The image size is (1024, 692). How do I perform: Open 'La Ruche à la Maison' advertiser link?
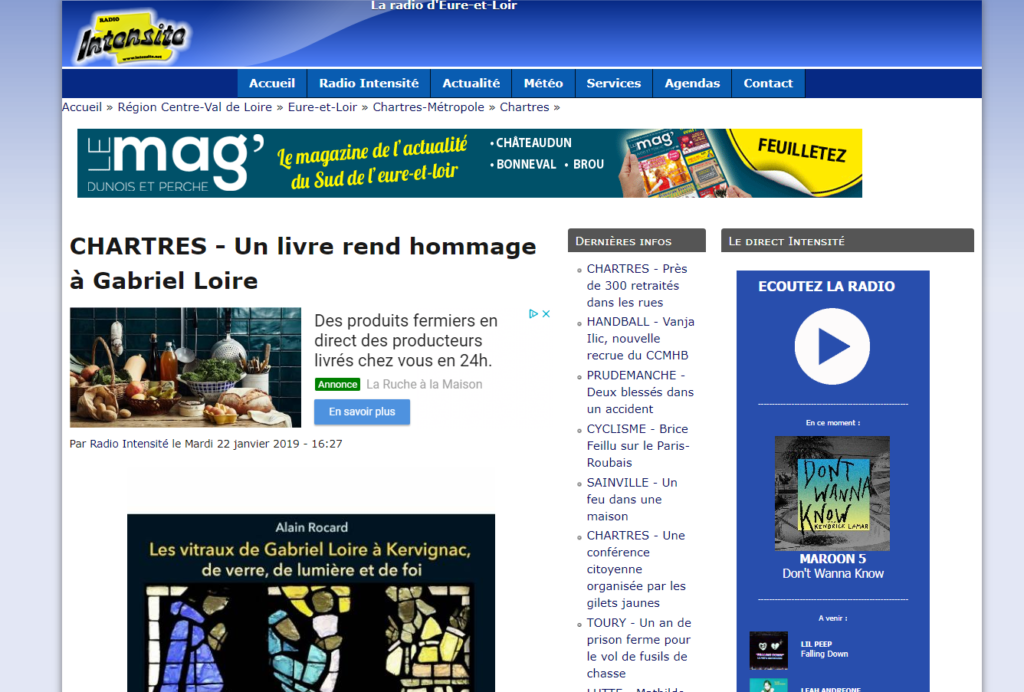coord(424,385)
